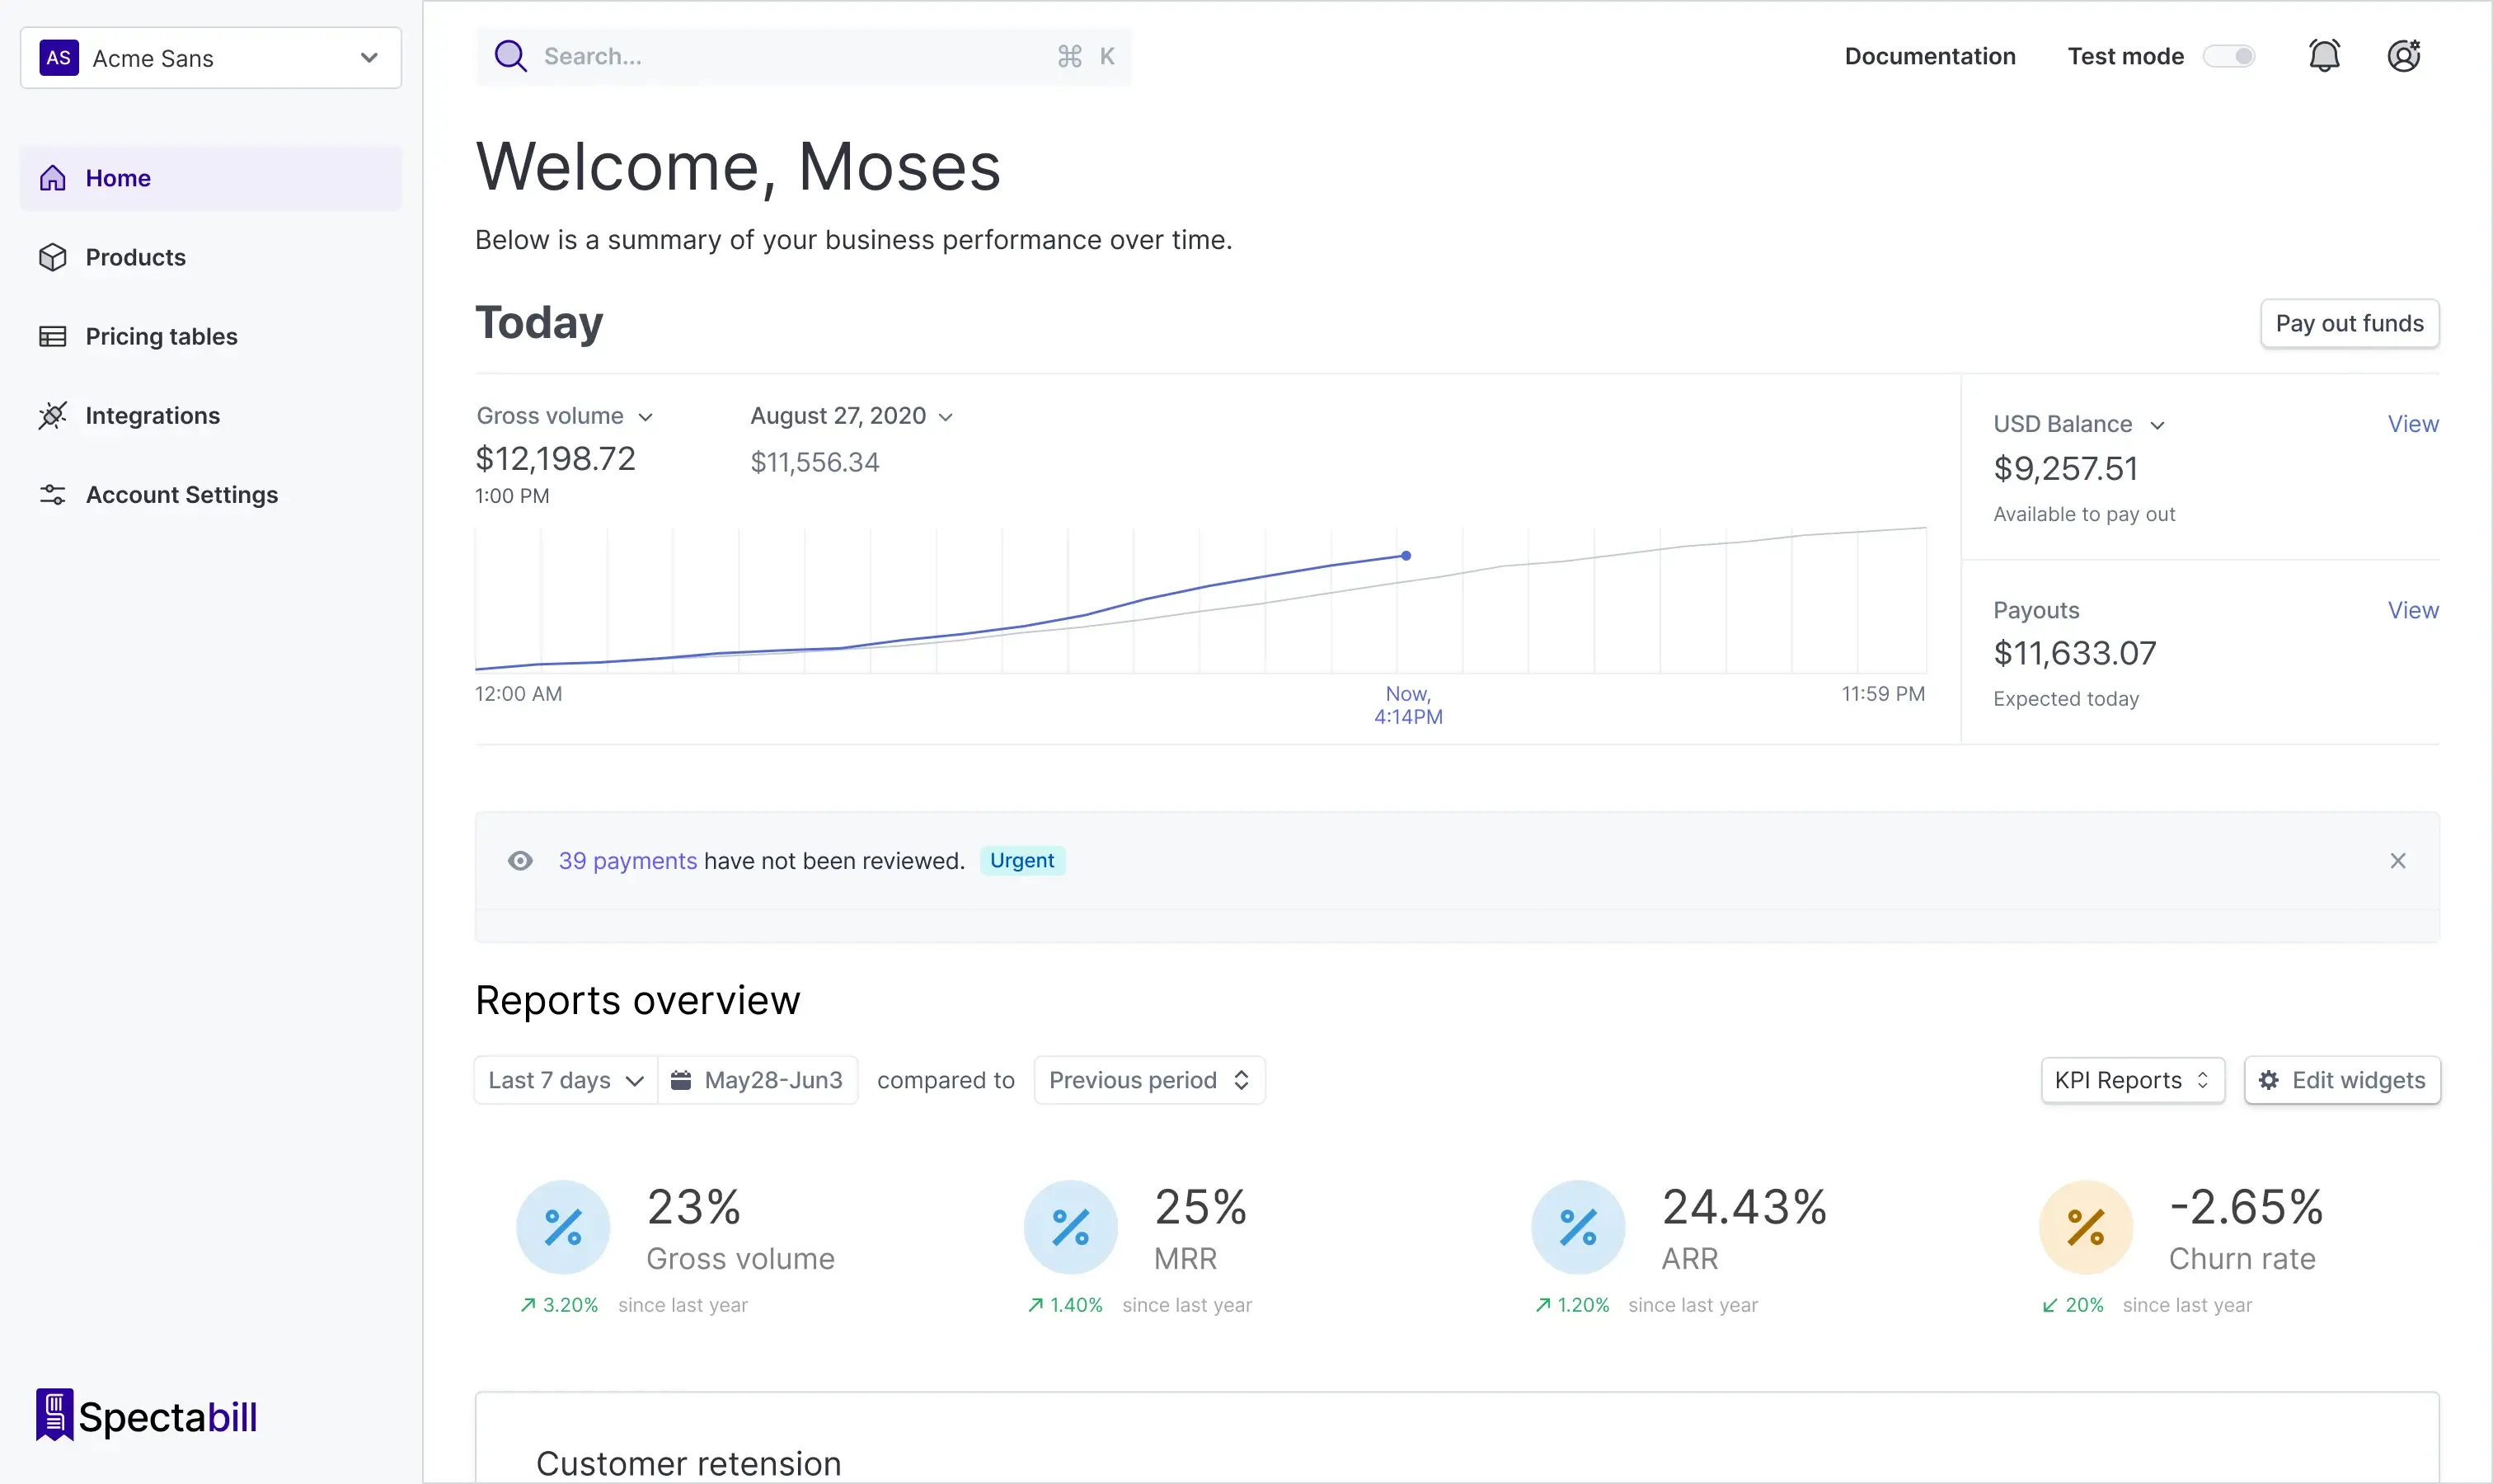Click the current-time point on the chart
This screenshot has height=1484, width=2493.
click(1406, 555)
